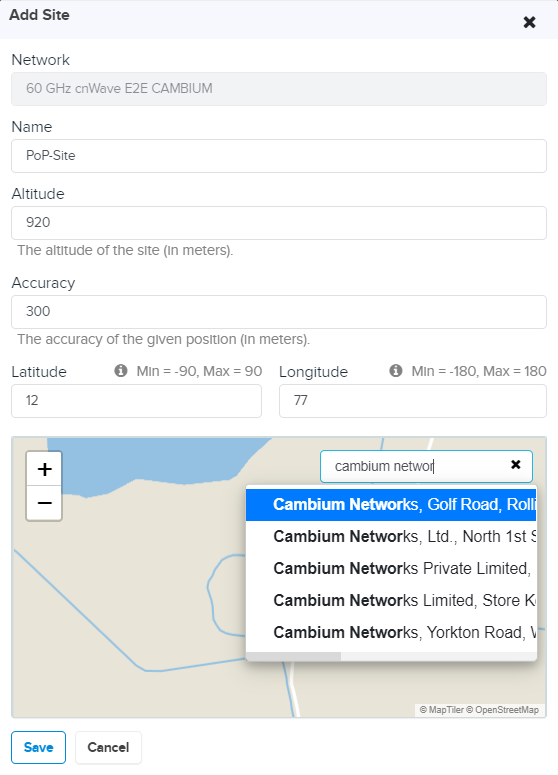Focus the Latitude input field

point(136,401)
